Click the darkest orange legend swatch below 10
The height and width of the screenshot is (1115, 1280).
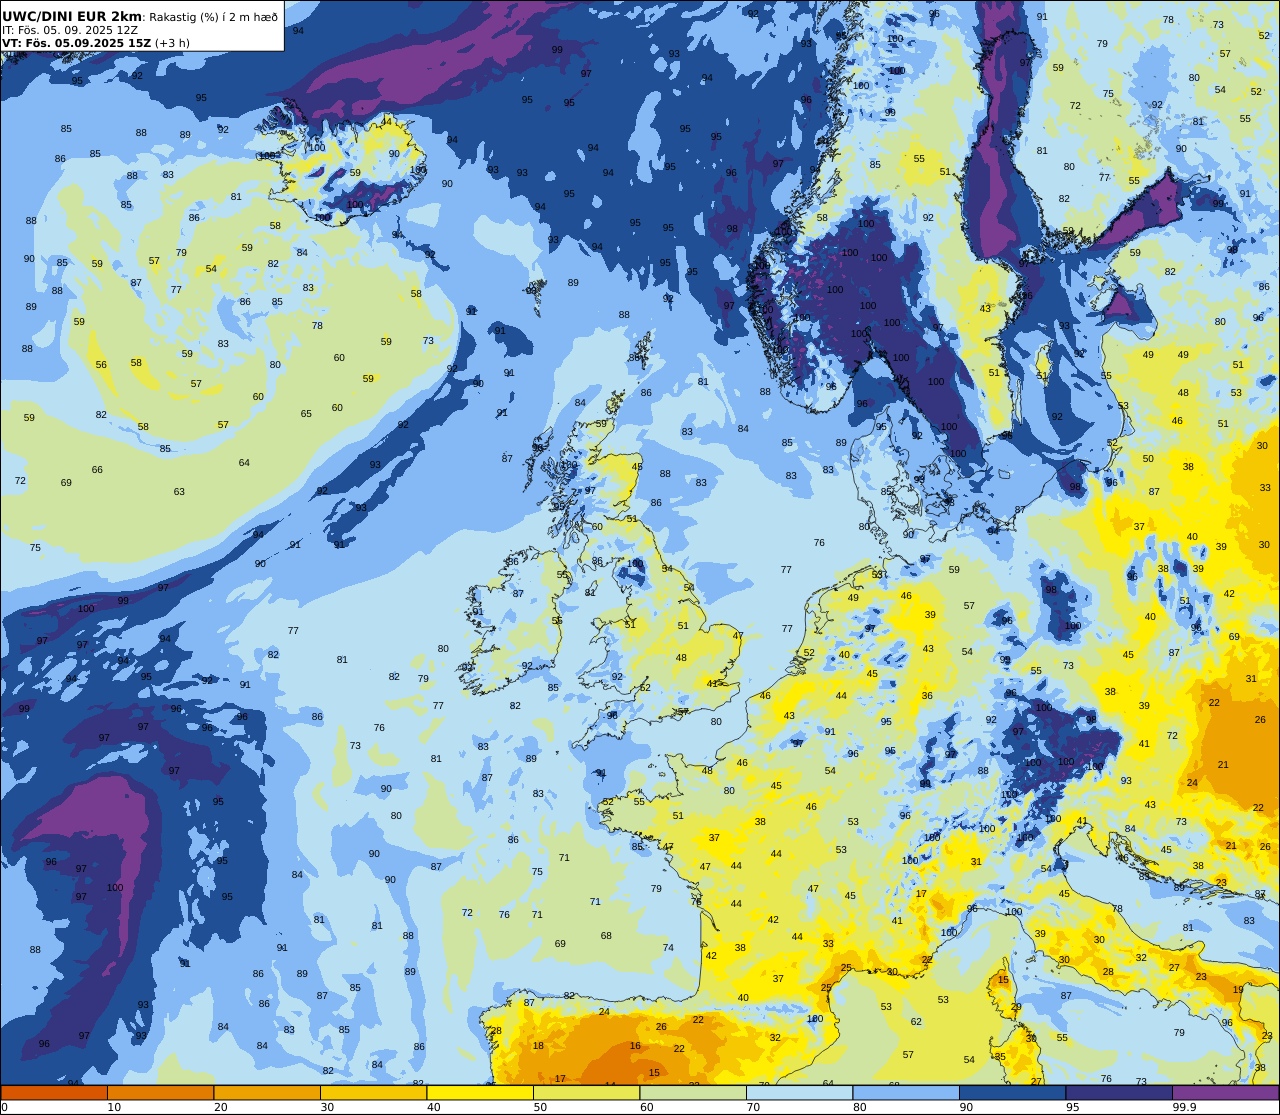tap(54, 1093)
